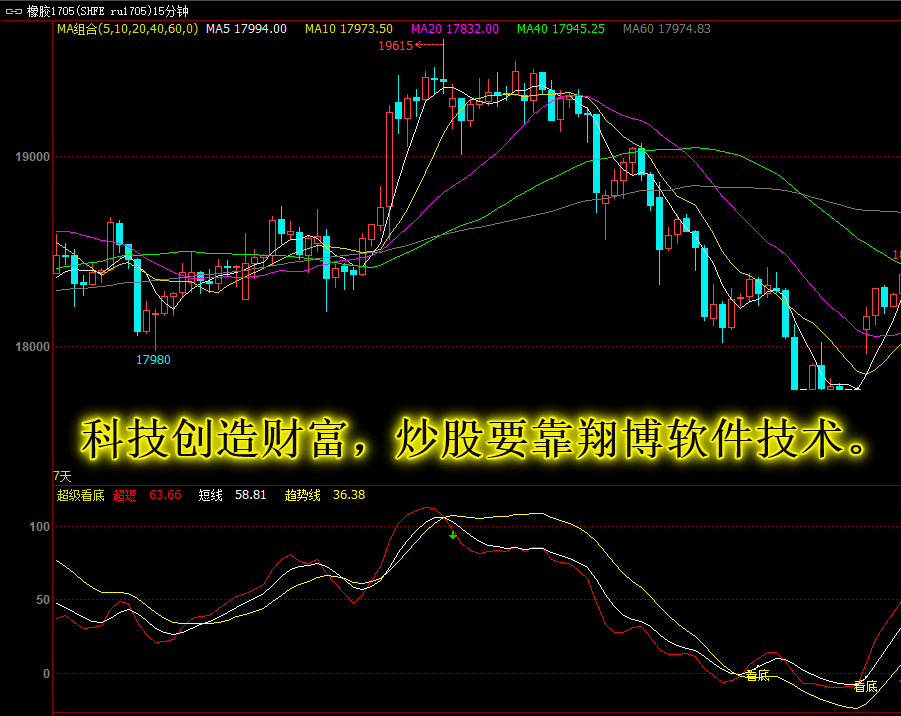
Task: Select the MA60 17974.83 value
Action: [667, 29]
